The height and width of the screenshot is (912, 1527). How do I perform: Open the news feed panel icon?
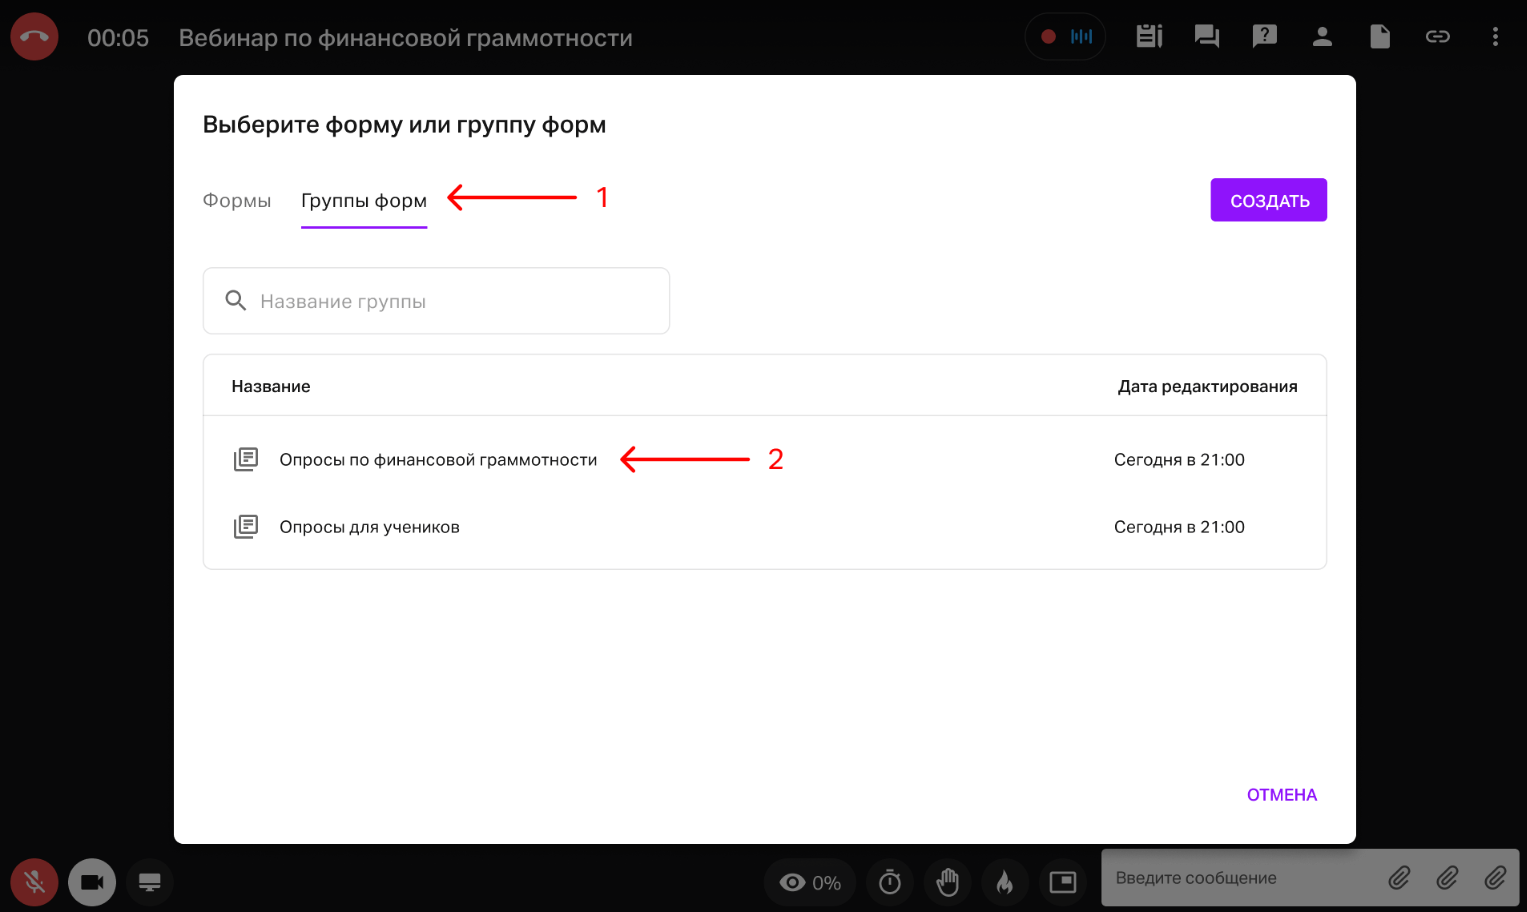tap(1149, 37)
